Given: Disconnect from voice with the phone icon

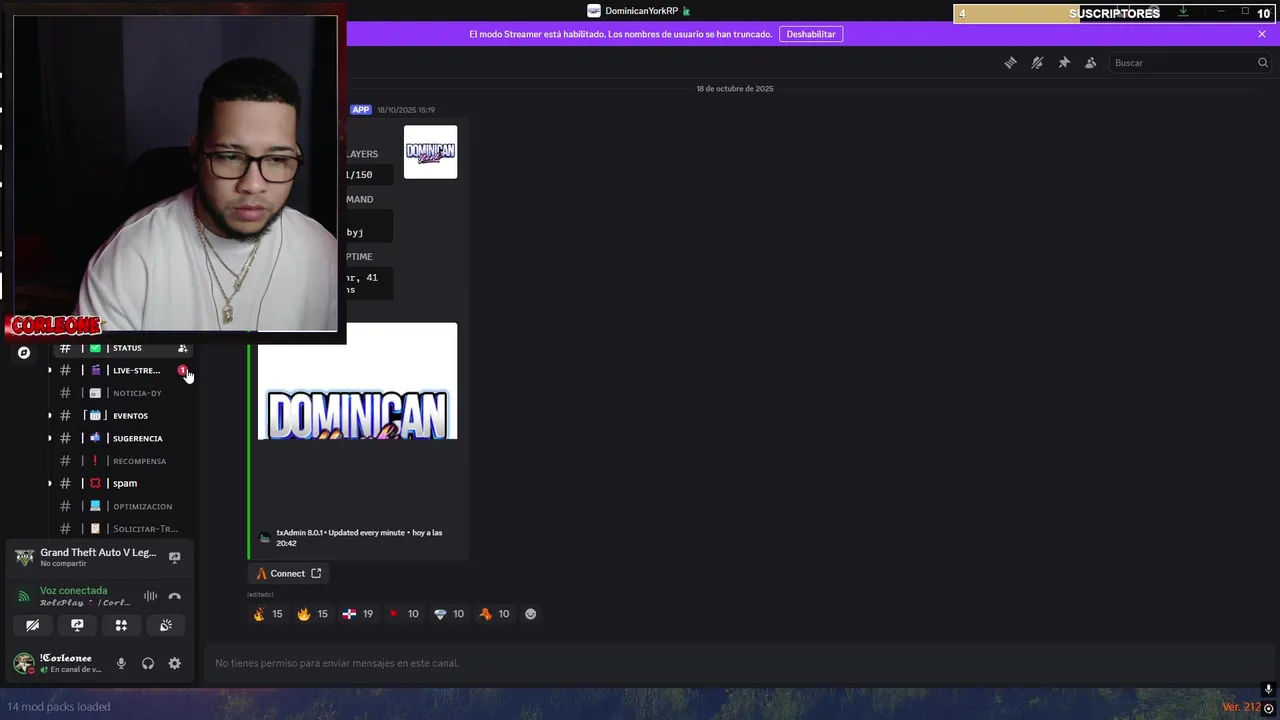Looking at the screenshot, I should 174,596.
